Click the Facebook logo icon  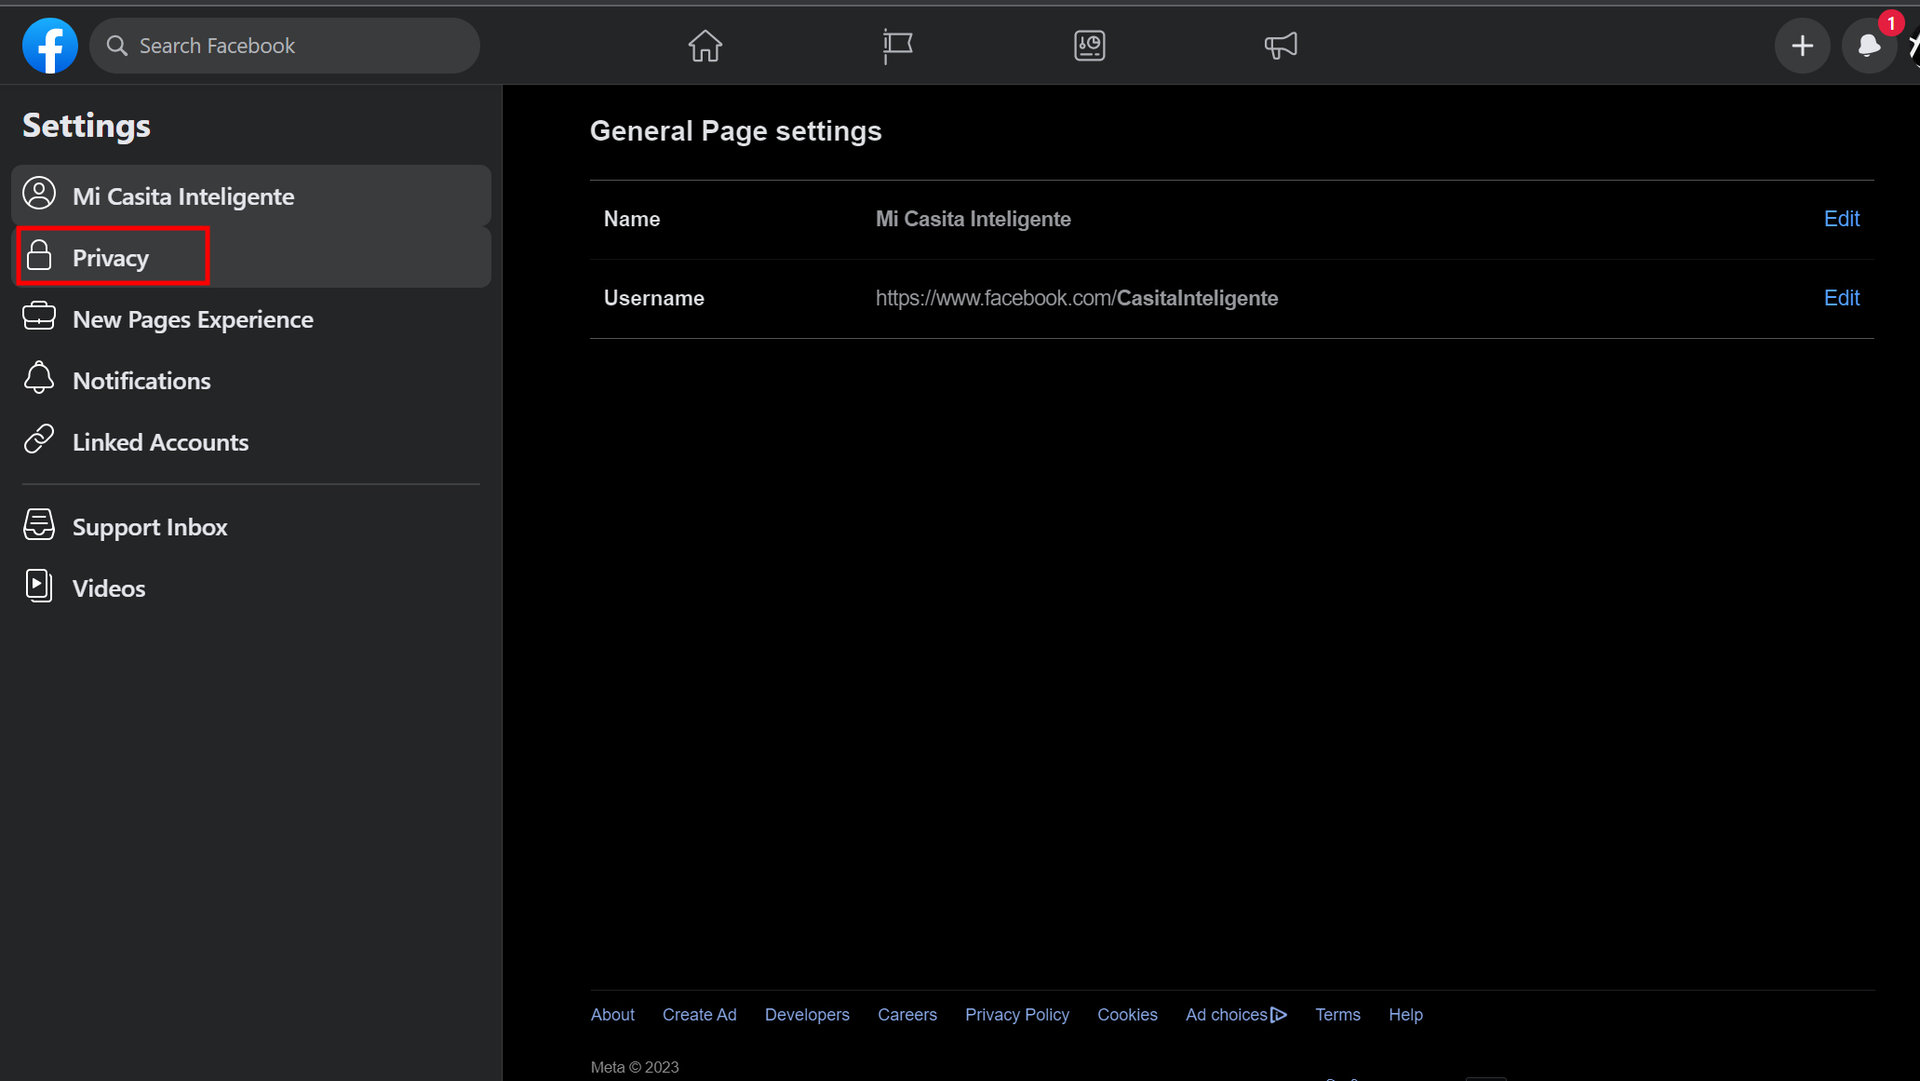point(50,45)
